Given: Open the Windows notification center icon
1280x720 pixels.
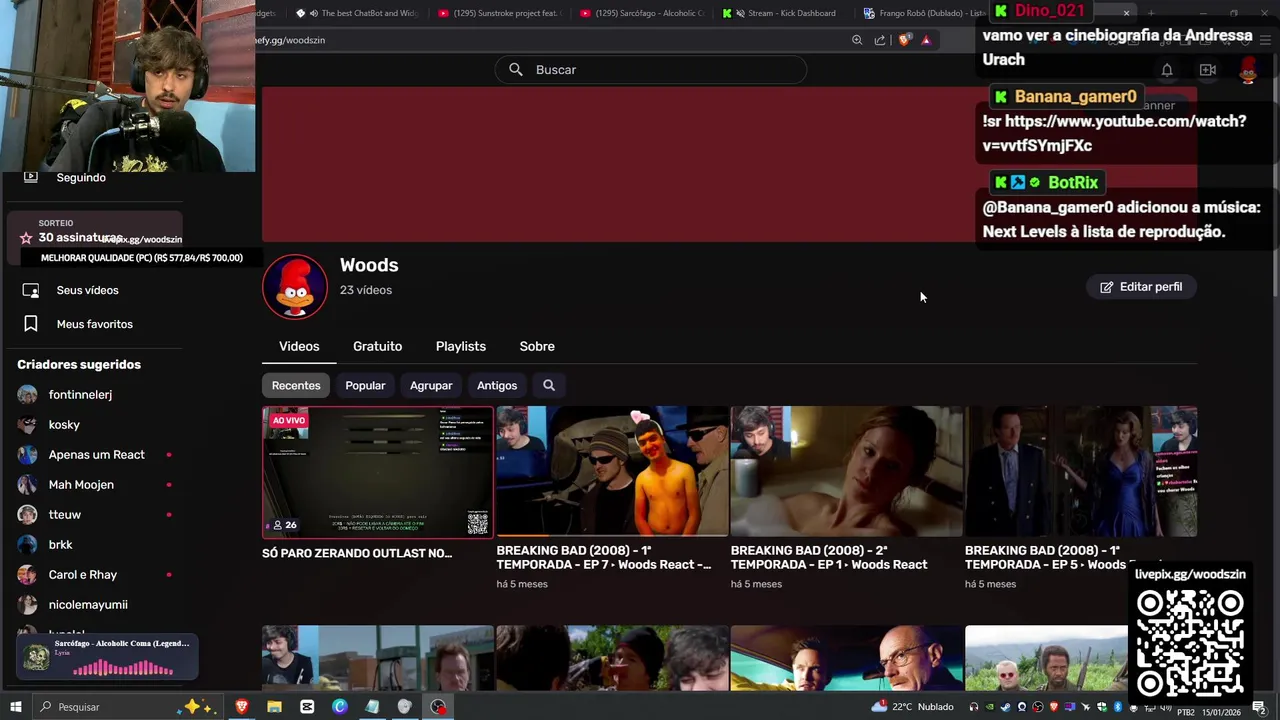Looking at the screenshot, I should (x=1259, y=707).
